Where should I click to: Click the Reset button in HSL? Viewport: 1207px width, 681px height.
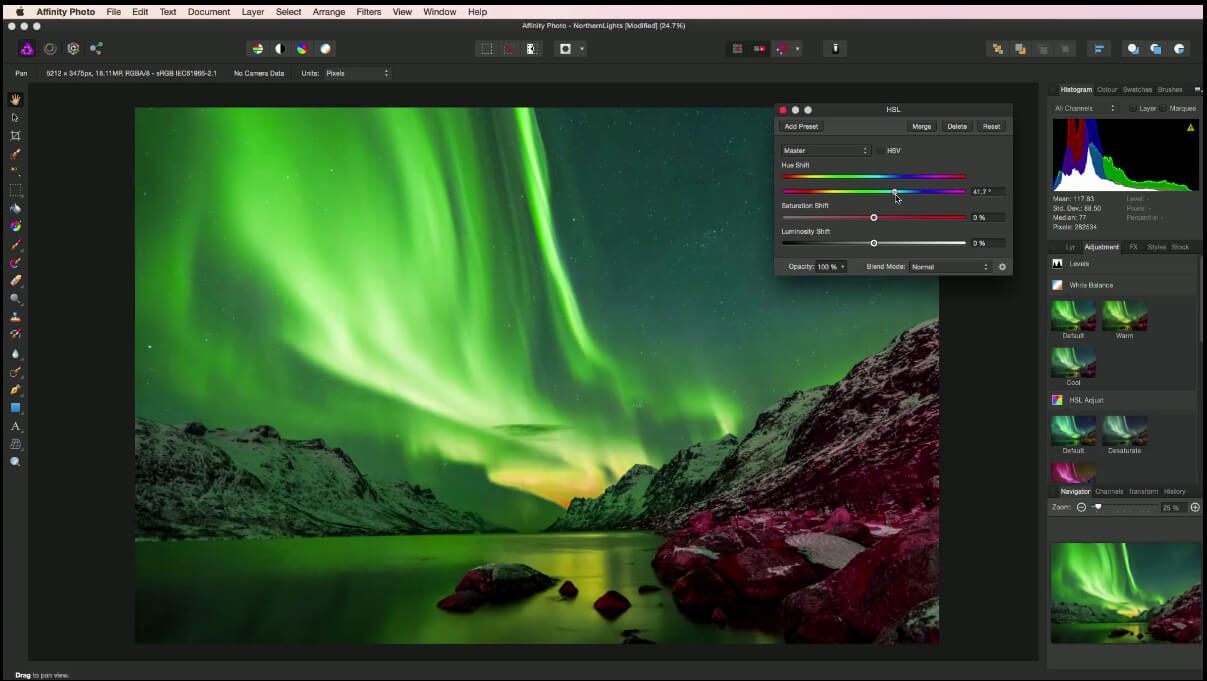[991, 127]
